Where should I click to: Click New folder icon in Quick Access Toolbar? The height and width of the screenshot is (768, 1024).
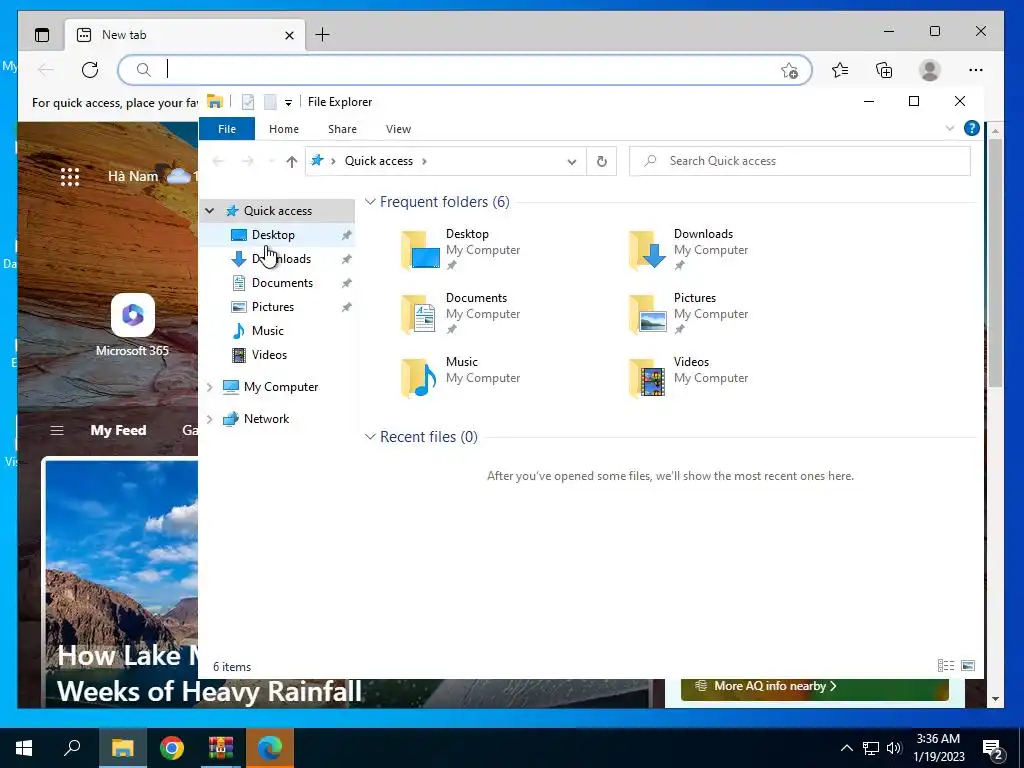tap(270, 102)
